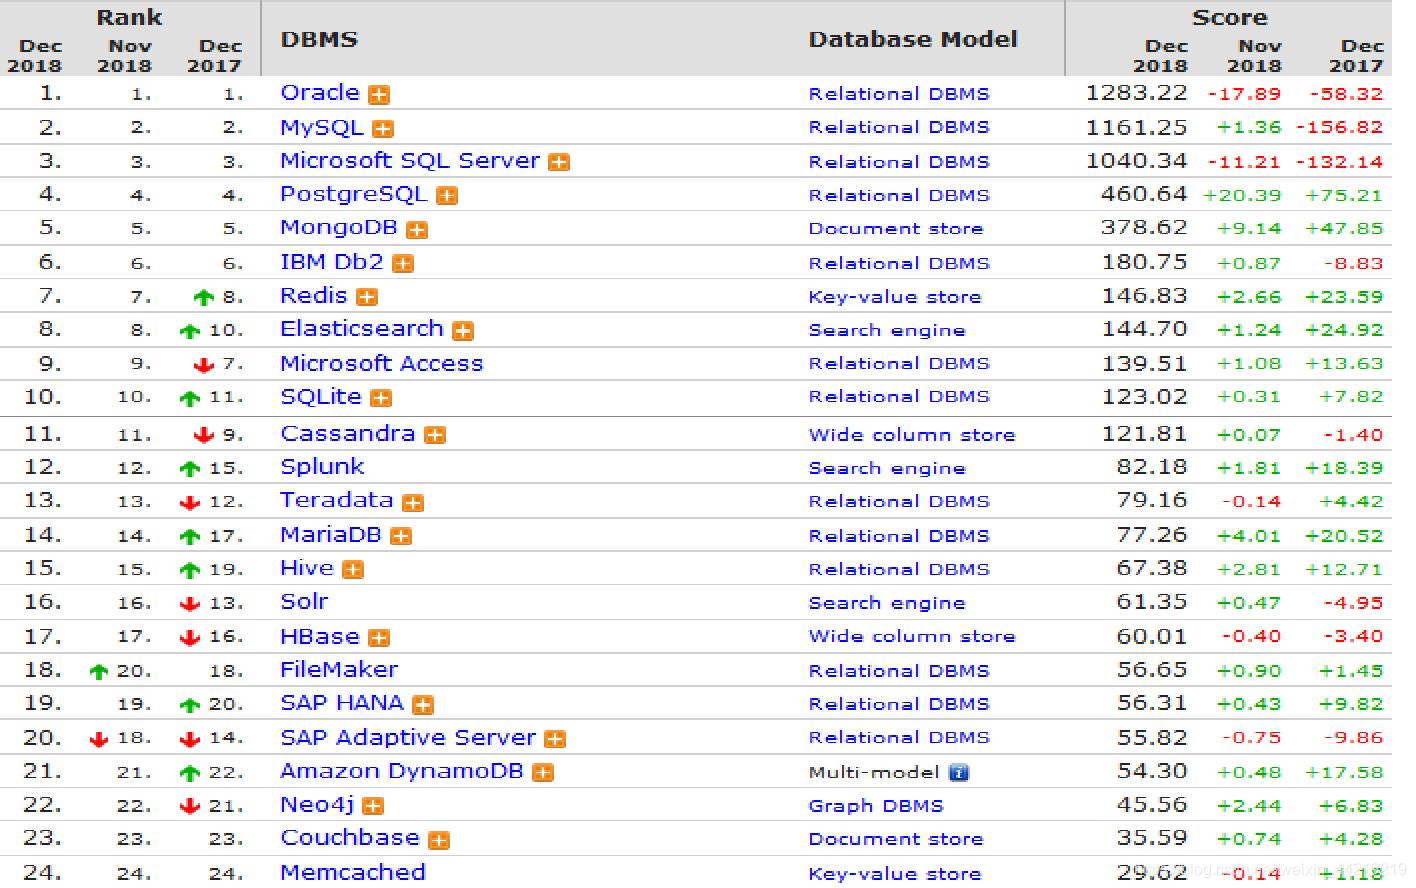Click the plus icon beside IBM Db2
The image size is (1416, 888).
click(403, 264)
